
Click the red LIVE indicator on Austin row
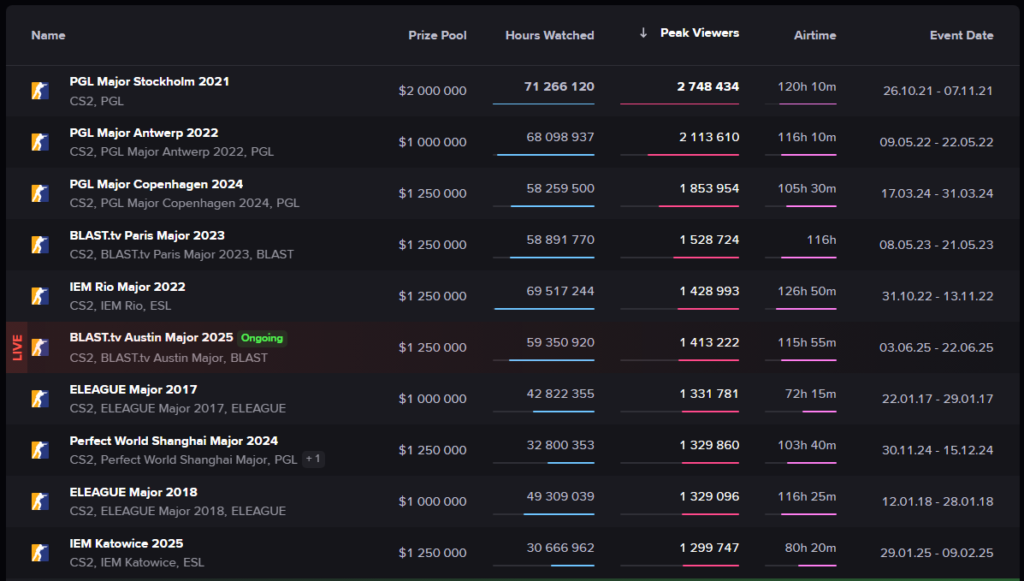pyautogui.click(x=17, y=347)
